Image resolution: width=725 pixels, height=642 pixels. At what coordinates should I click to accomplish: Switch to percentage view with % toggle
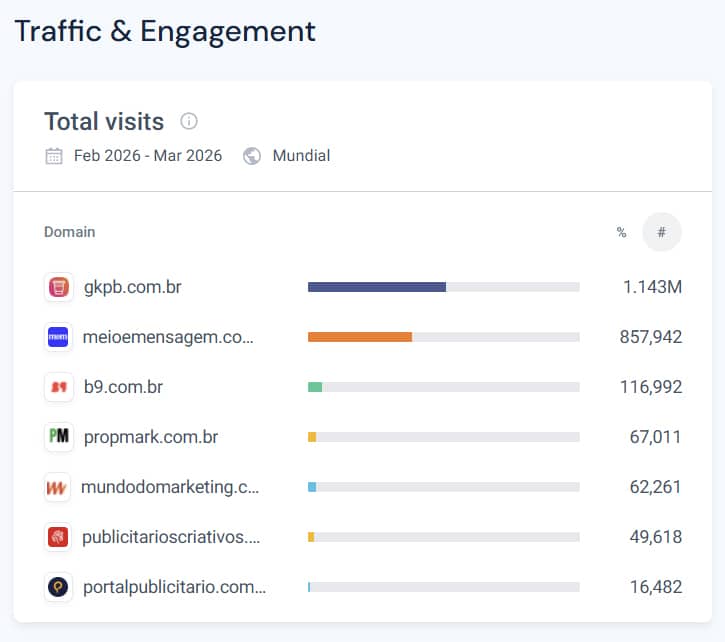[621, 232]
